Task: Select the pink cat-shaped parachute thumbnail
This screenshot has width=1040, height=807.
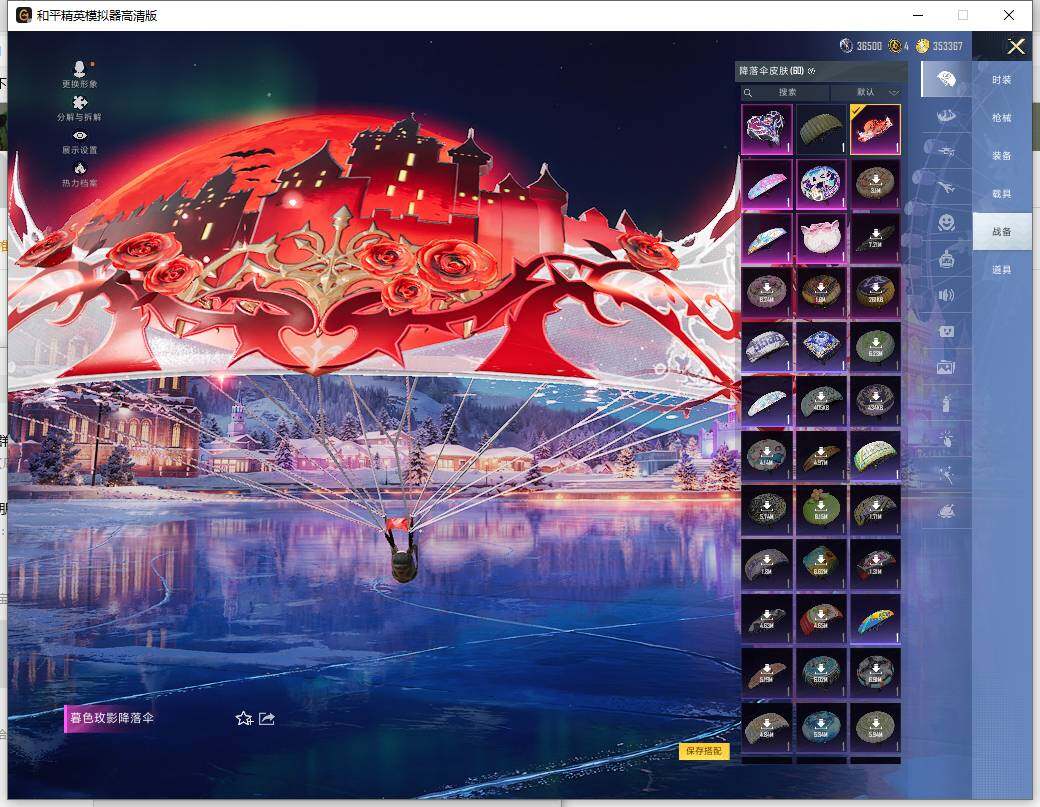Action: [821, 237]
